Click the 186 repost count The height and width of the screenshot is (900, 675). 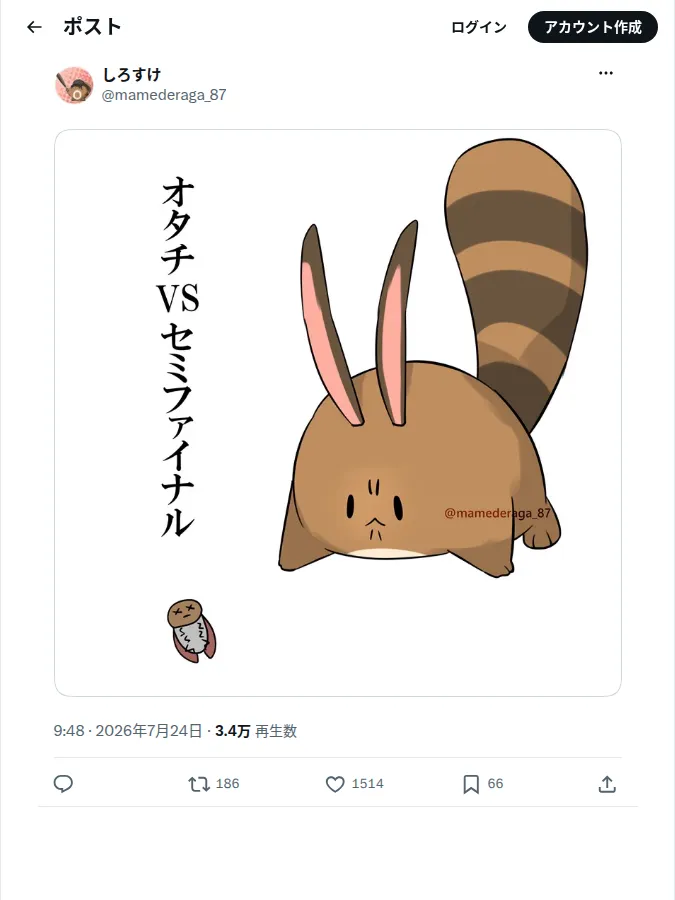coord(227,783)
